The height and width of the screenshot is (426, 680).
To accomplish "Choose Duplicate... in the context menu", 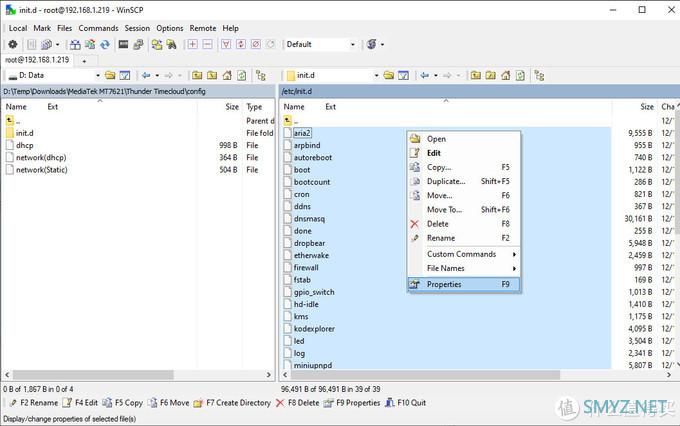I will click(x=464, y=181).
